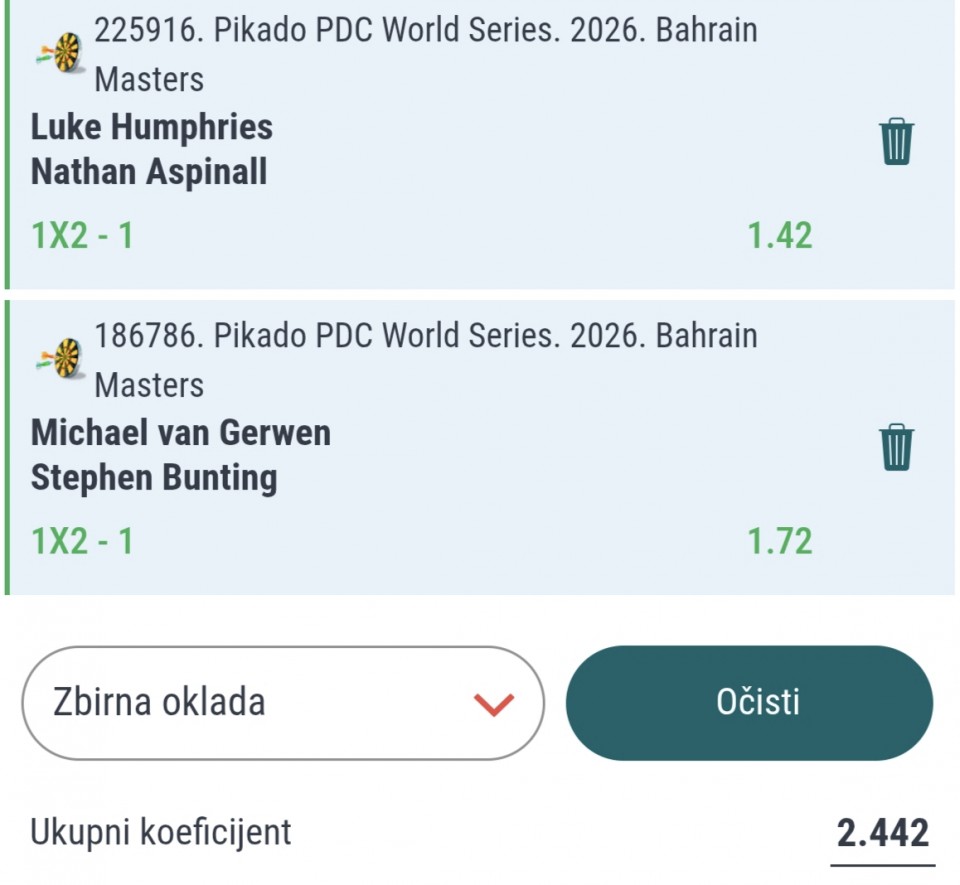Screen dimensions: 960x885
Task: Click on Nathan Aspinall's name
Action: [x=149, y=172]
